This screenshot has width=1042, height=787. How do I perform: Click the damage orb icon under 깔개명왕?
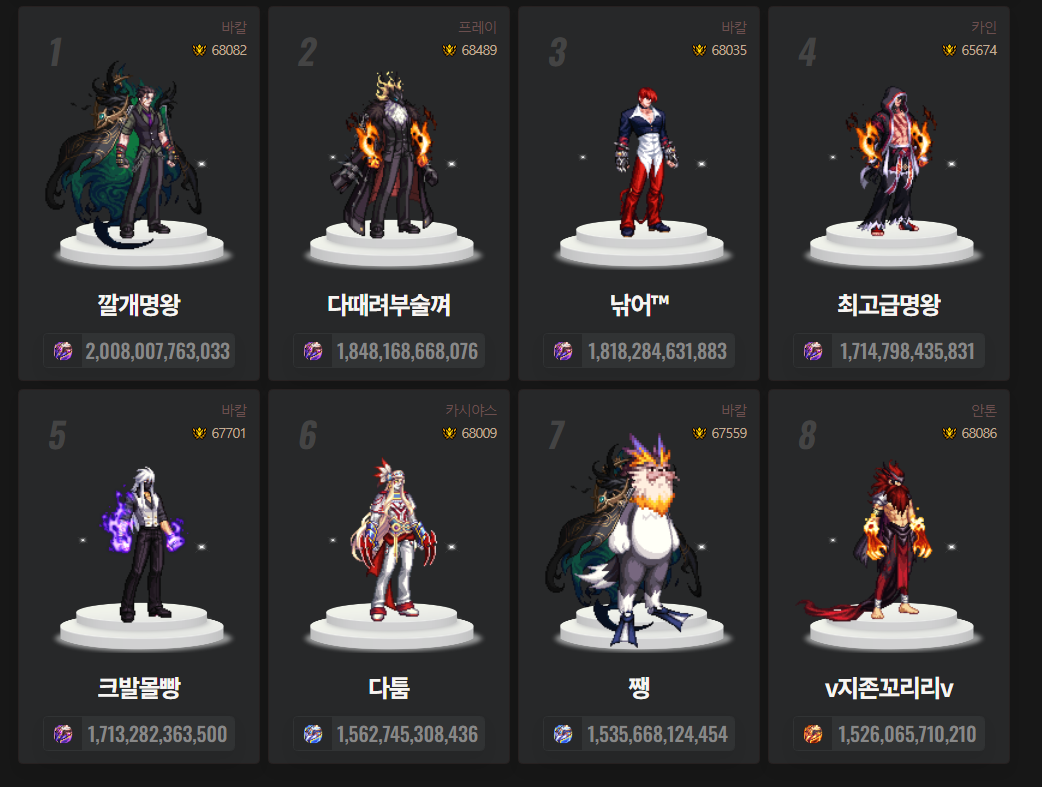[x=63, y=350]
